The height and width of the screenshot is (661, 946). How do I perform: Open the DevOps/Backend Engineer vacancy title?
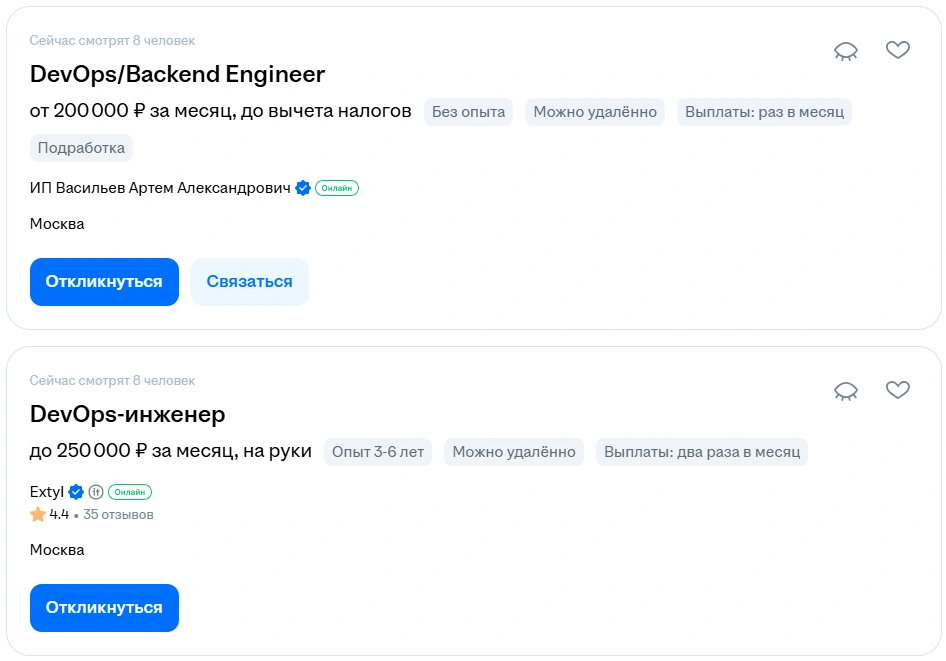pos(176,74)
